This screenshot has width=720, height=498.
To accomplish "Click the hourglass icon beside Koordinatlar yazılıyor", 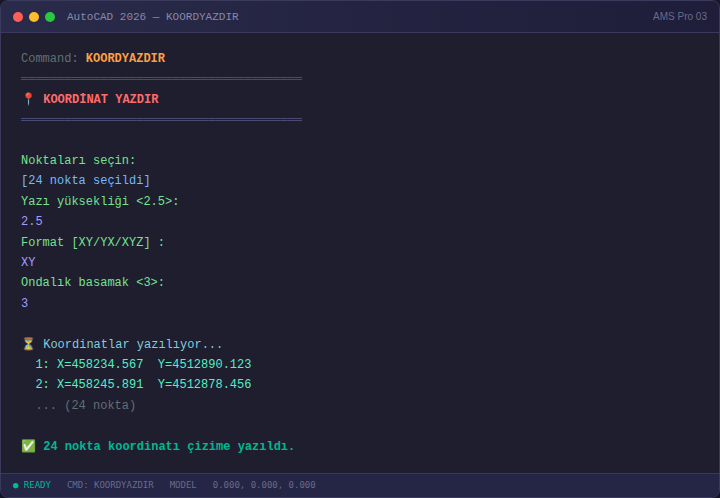I will pos(28,344).
